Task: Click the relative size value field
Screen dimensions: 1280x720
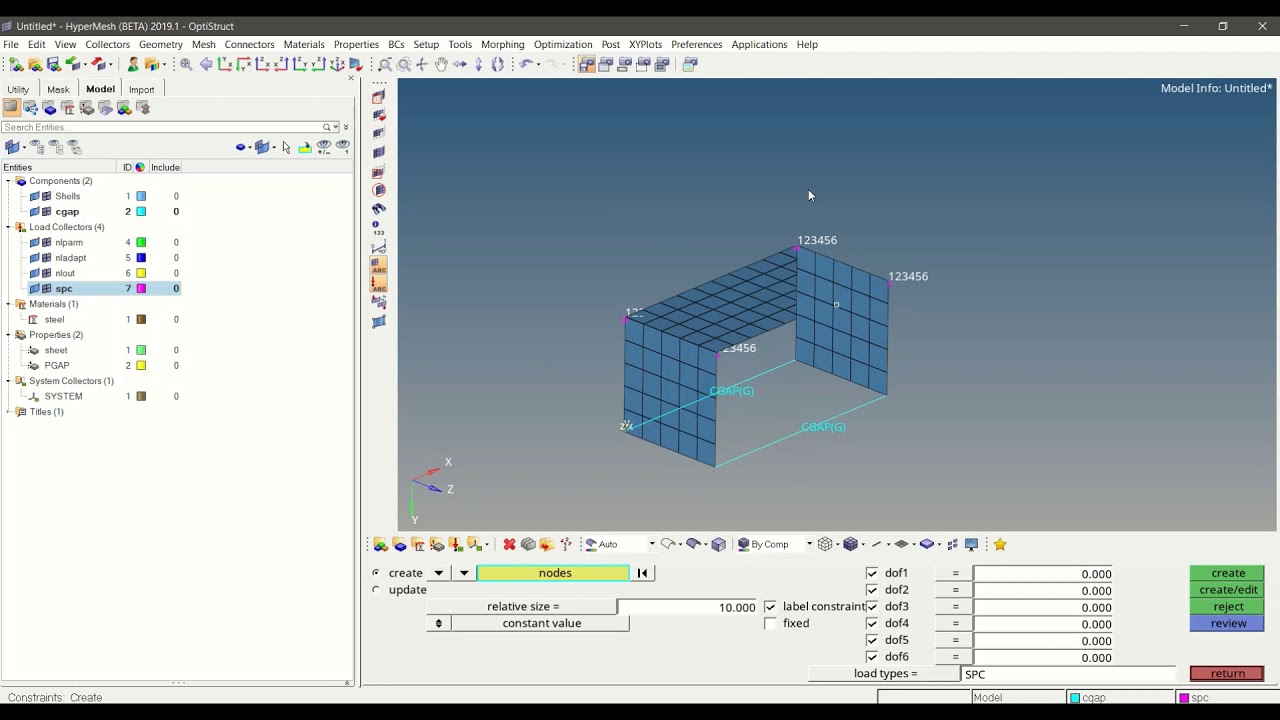Action: click(688, 607)
